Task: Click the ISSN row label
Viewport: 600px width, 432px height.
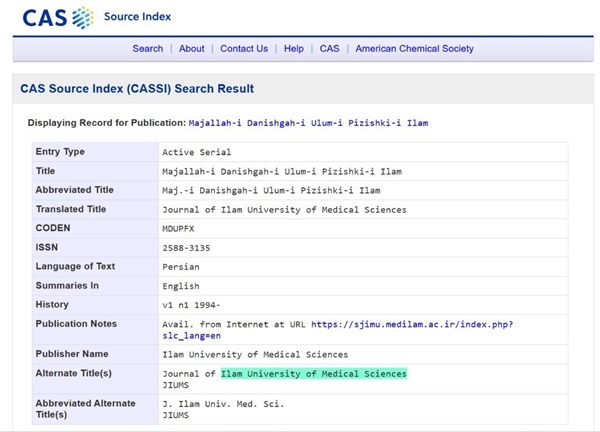Action: pos(47,247)
